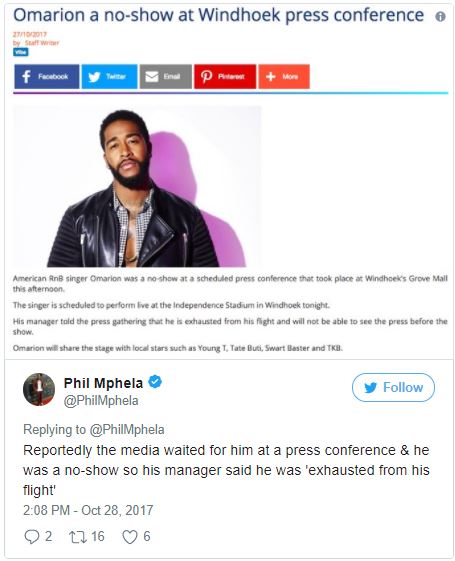Image resolution: width=455 pixels, height=561 pixels.
Task: Click the envelope Email icon
Action: (152, 77)
